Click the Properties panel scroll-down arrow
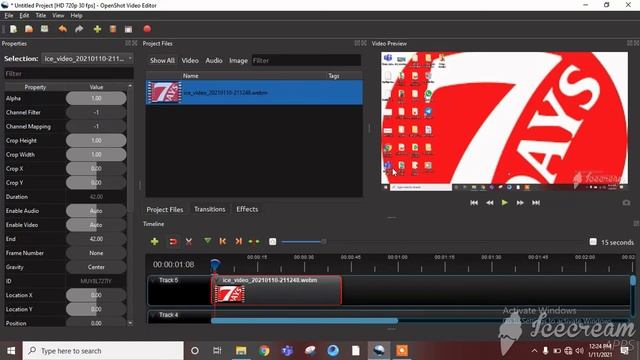Image resolution: width=640 pixels, height=360 pixels. click(x=130, y=323)
